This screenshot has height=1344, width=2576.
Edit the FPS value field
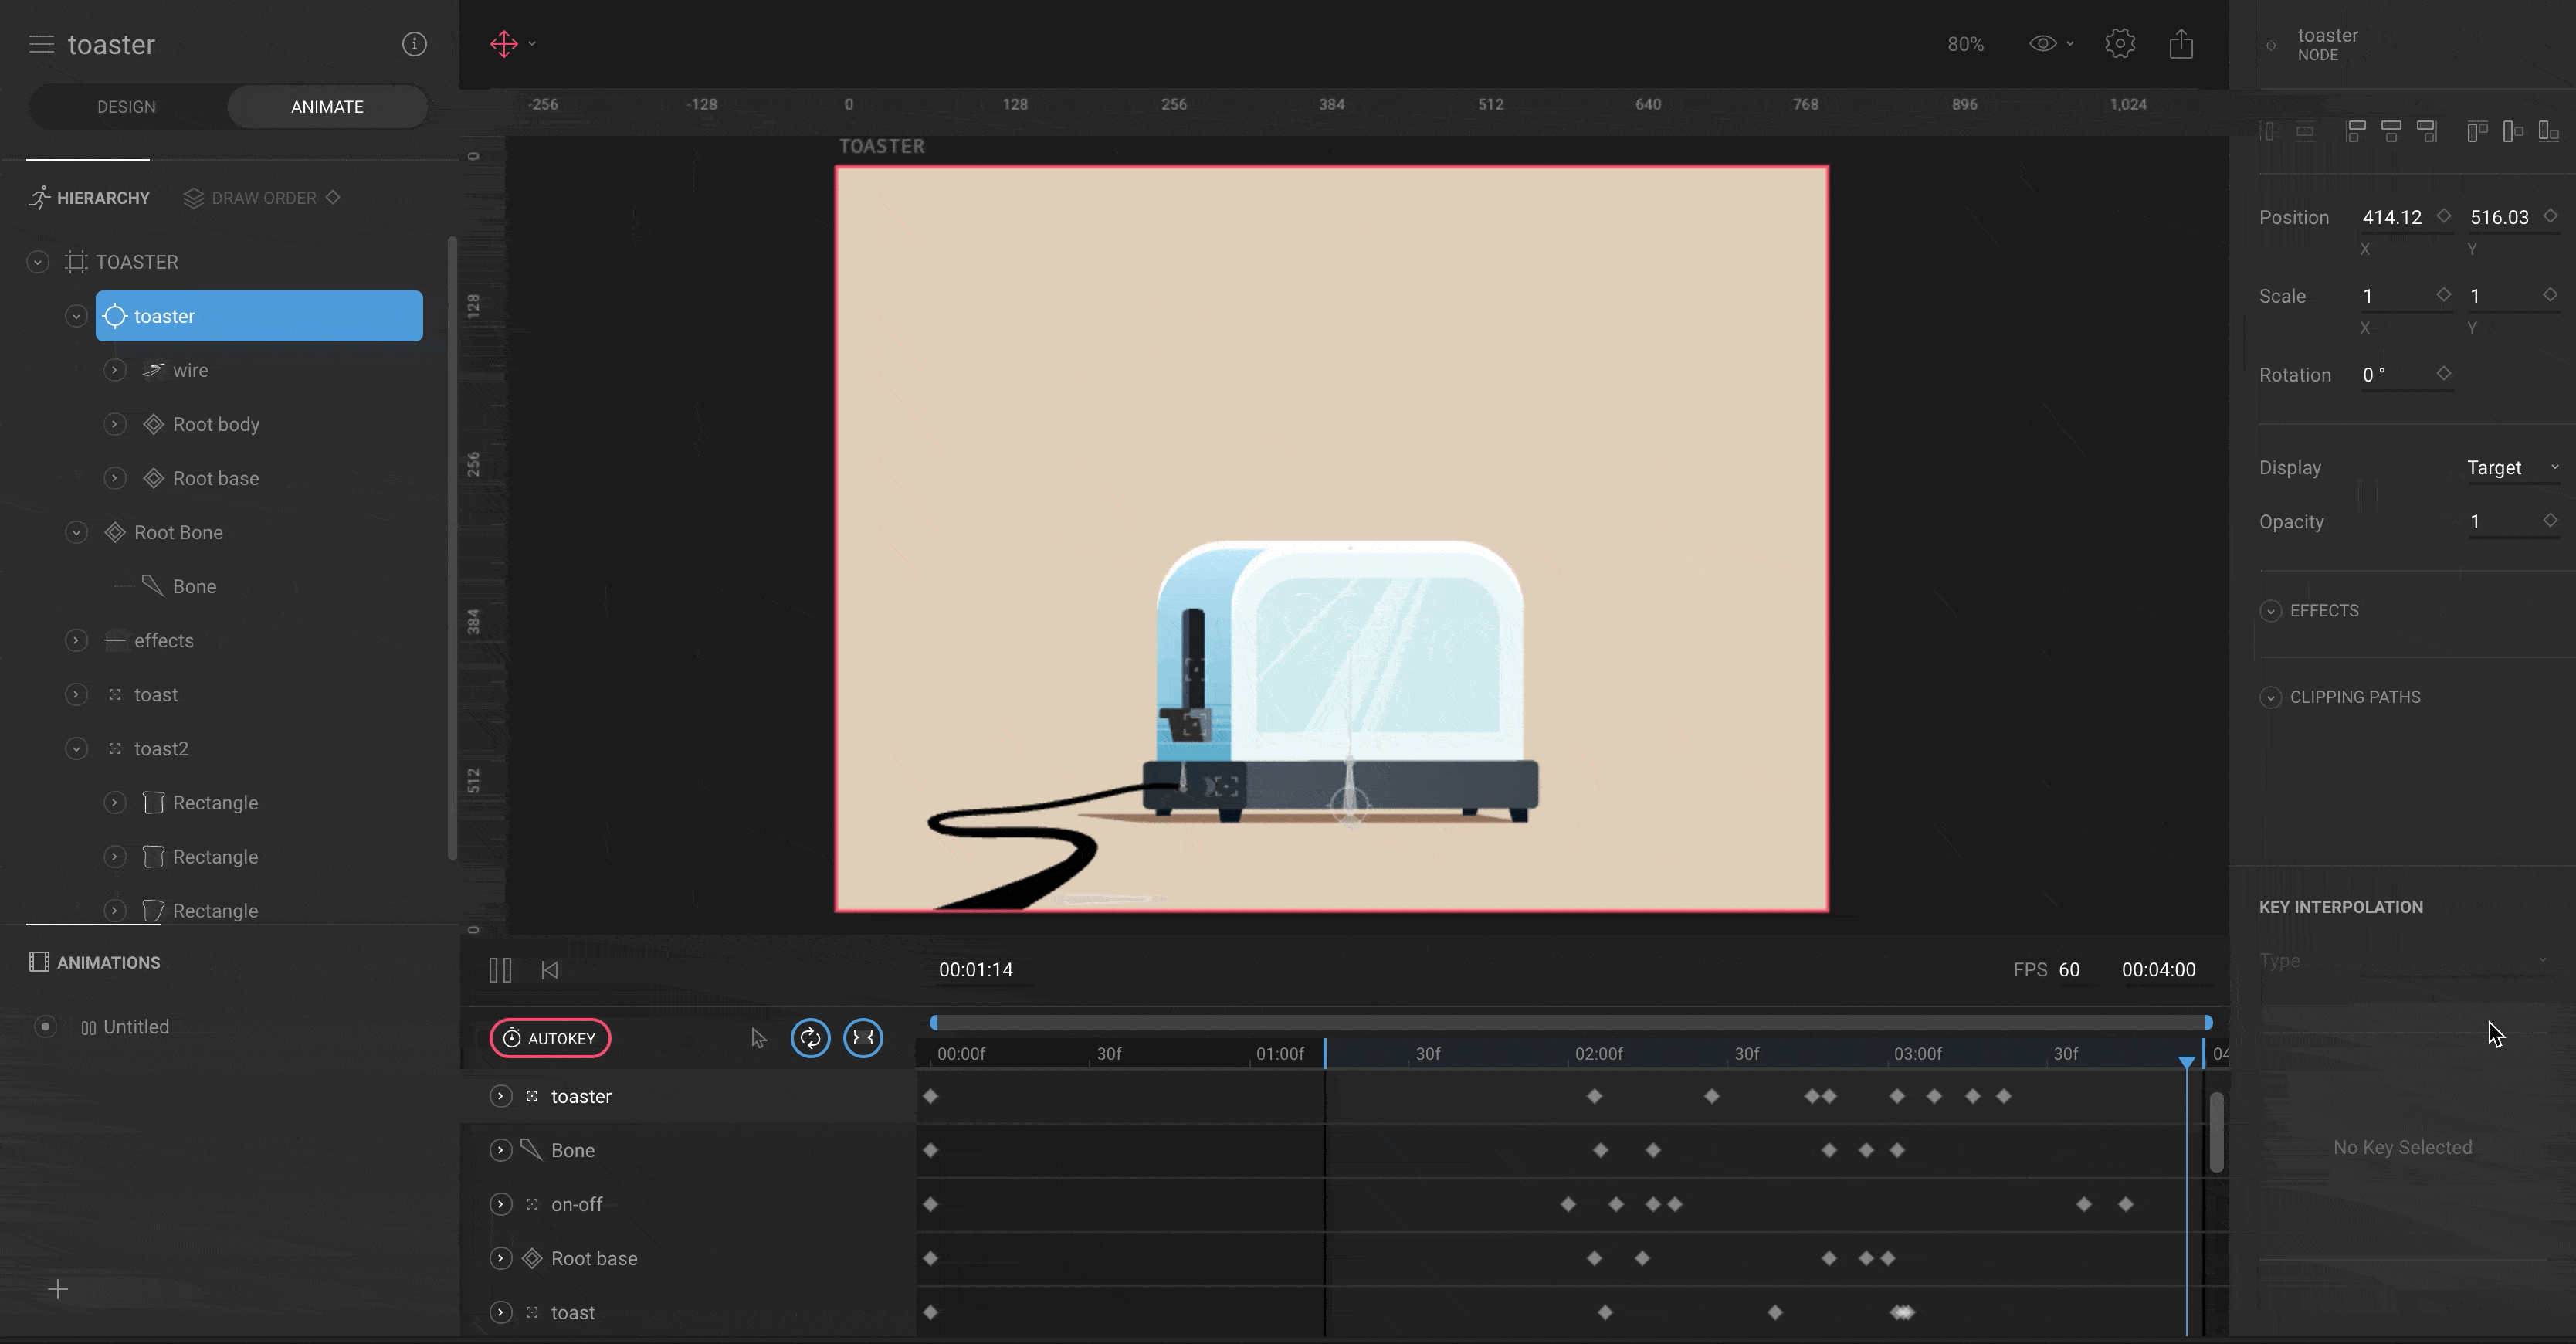(2070, 970)
